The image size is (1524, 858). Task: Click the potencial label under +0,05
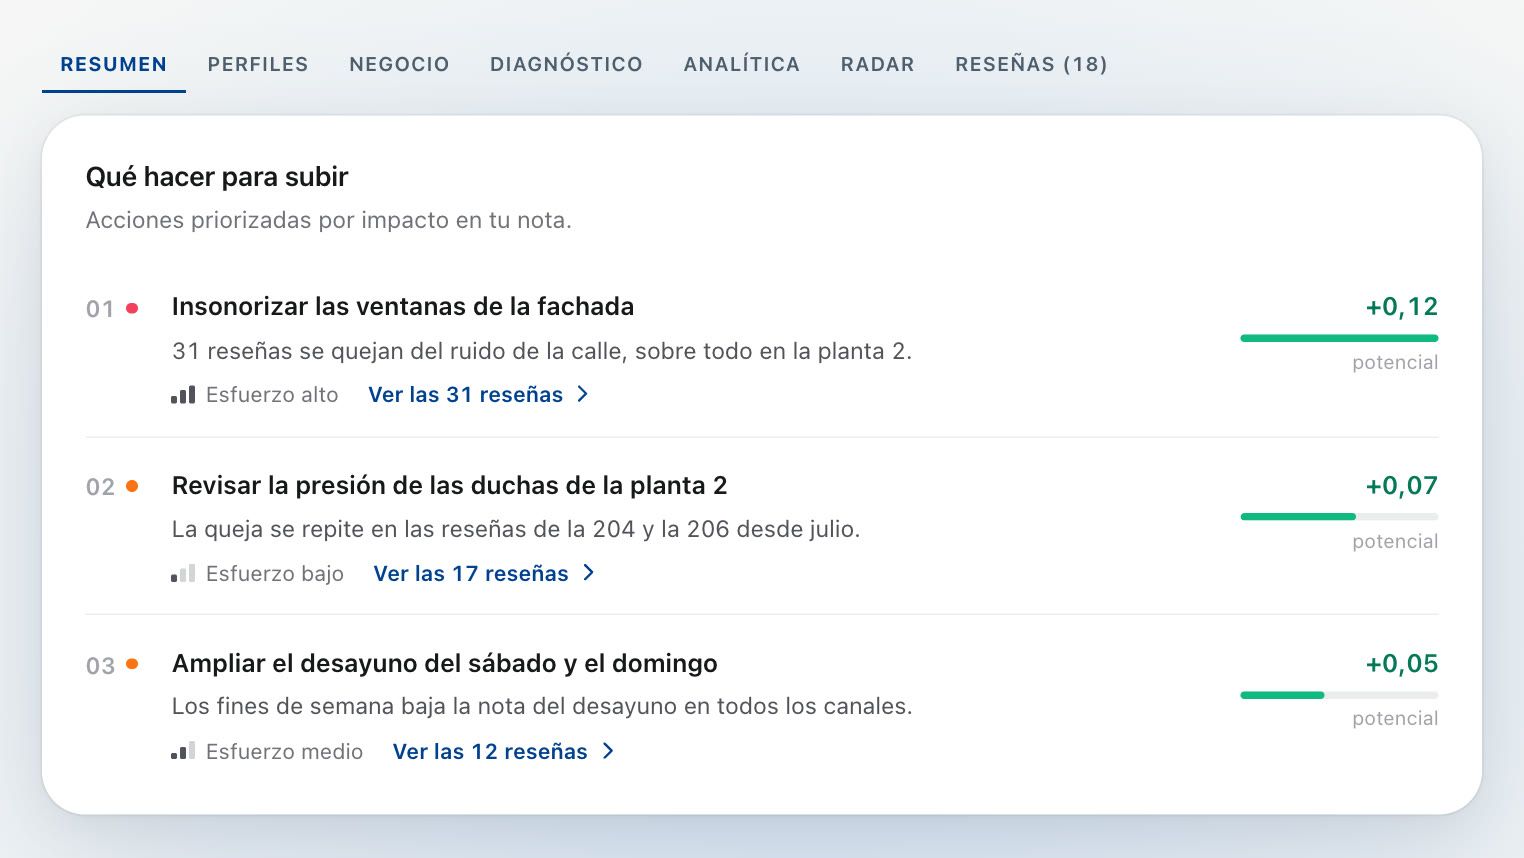pos(1395,719)
